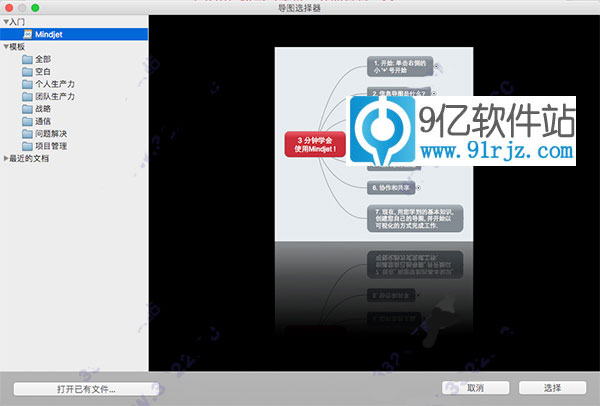Collapse the 模板 disclosure triangle
600x406 pixels.
[x=5, y=47]
